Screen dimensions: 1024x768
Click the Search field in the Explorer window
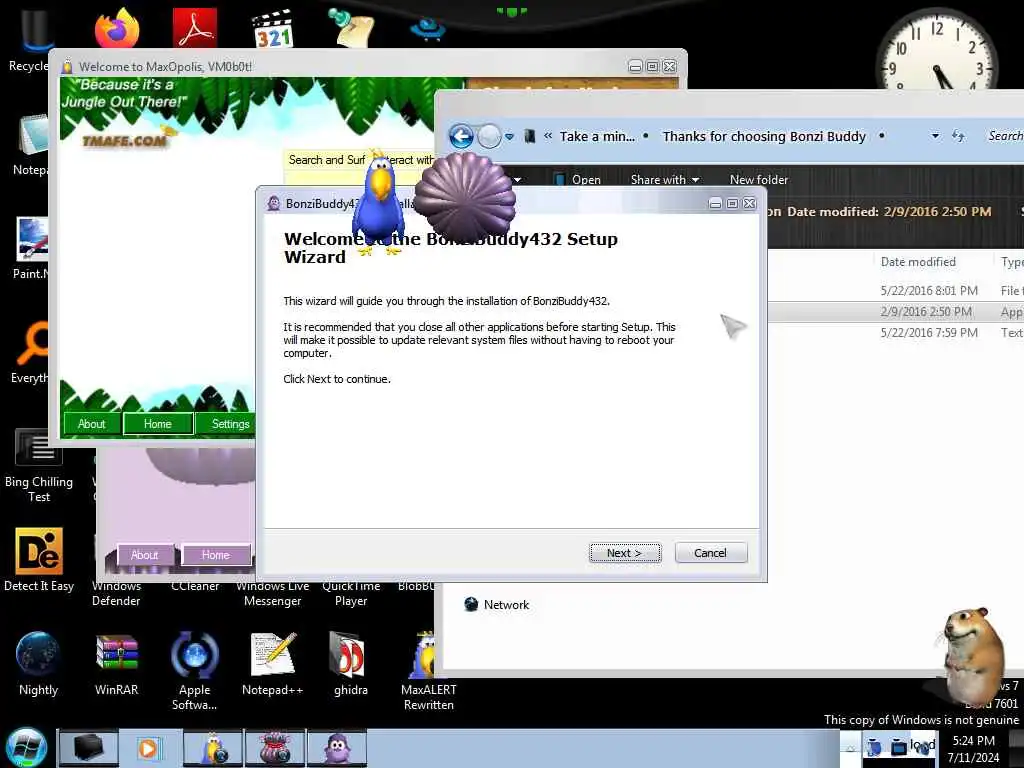point(1004,136)
